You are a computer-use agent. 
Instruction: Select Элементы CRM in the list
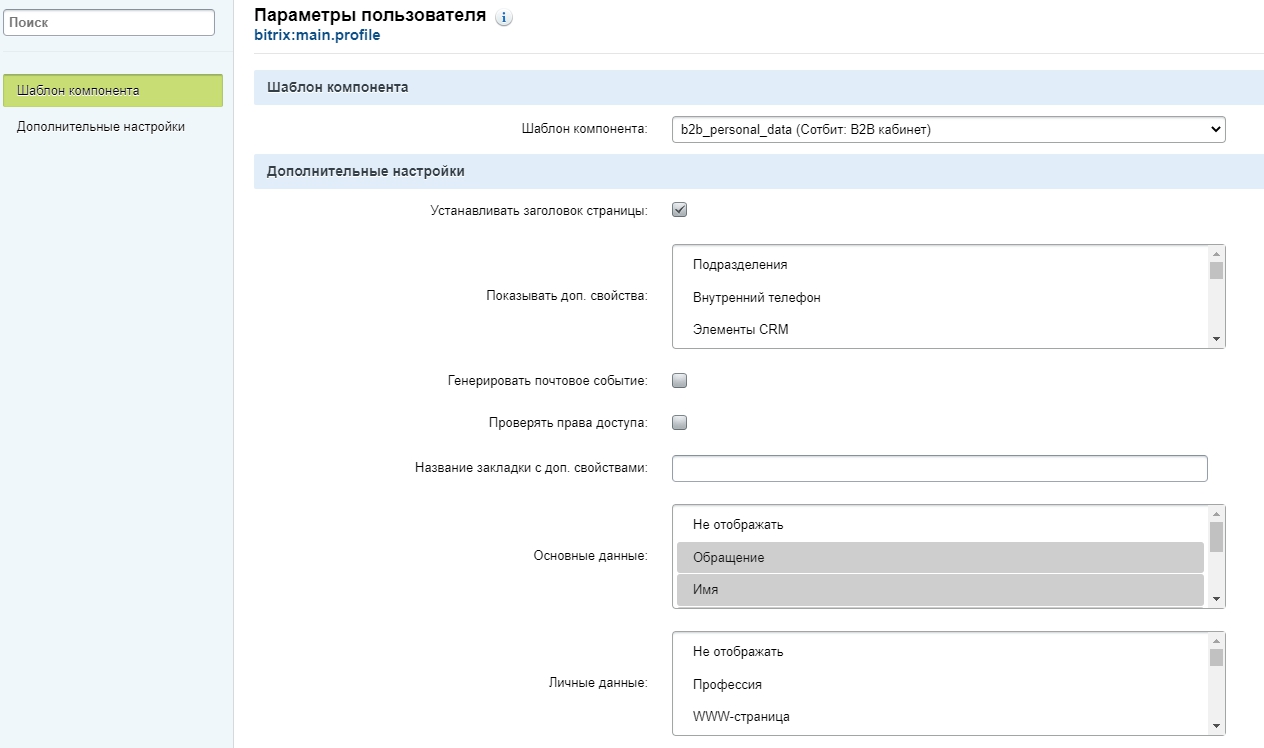point(940,329)
